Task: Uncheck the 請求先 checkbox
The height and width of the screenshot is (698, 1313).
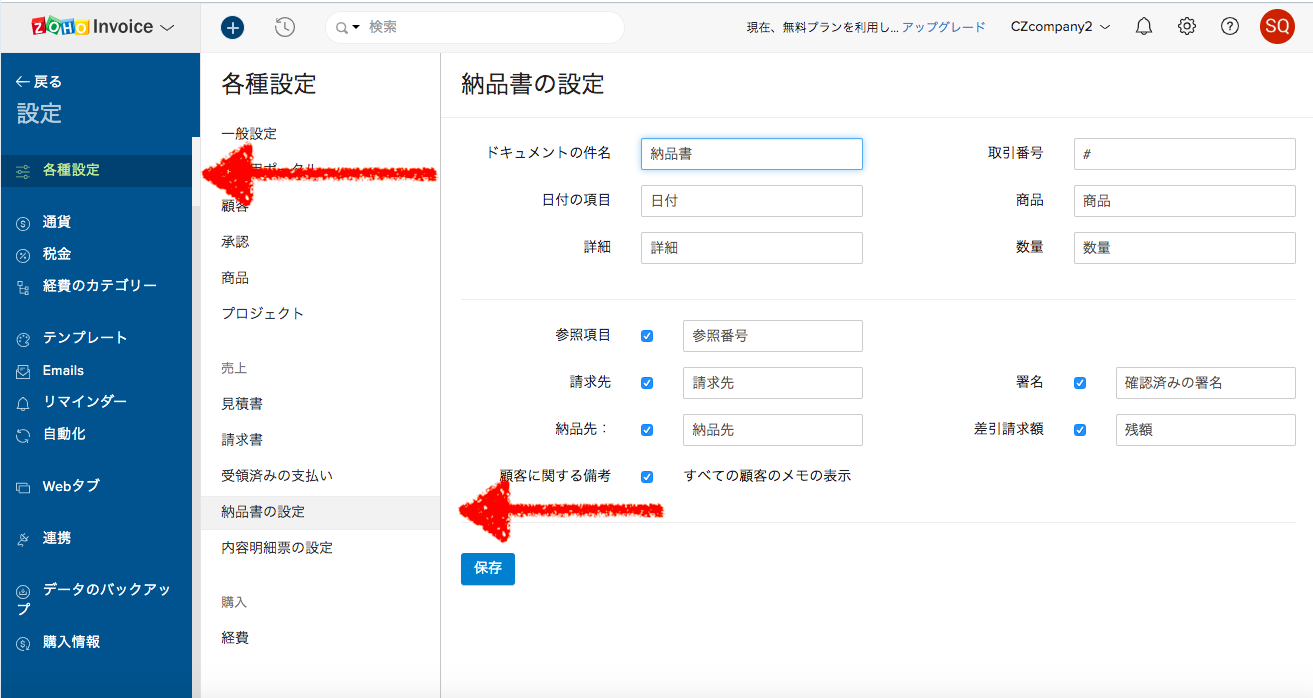Action: (x=647, y=383)
